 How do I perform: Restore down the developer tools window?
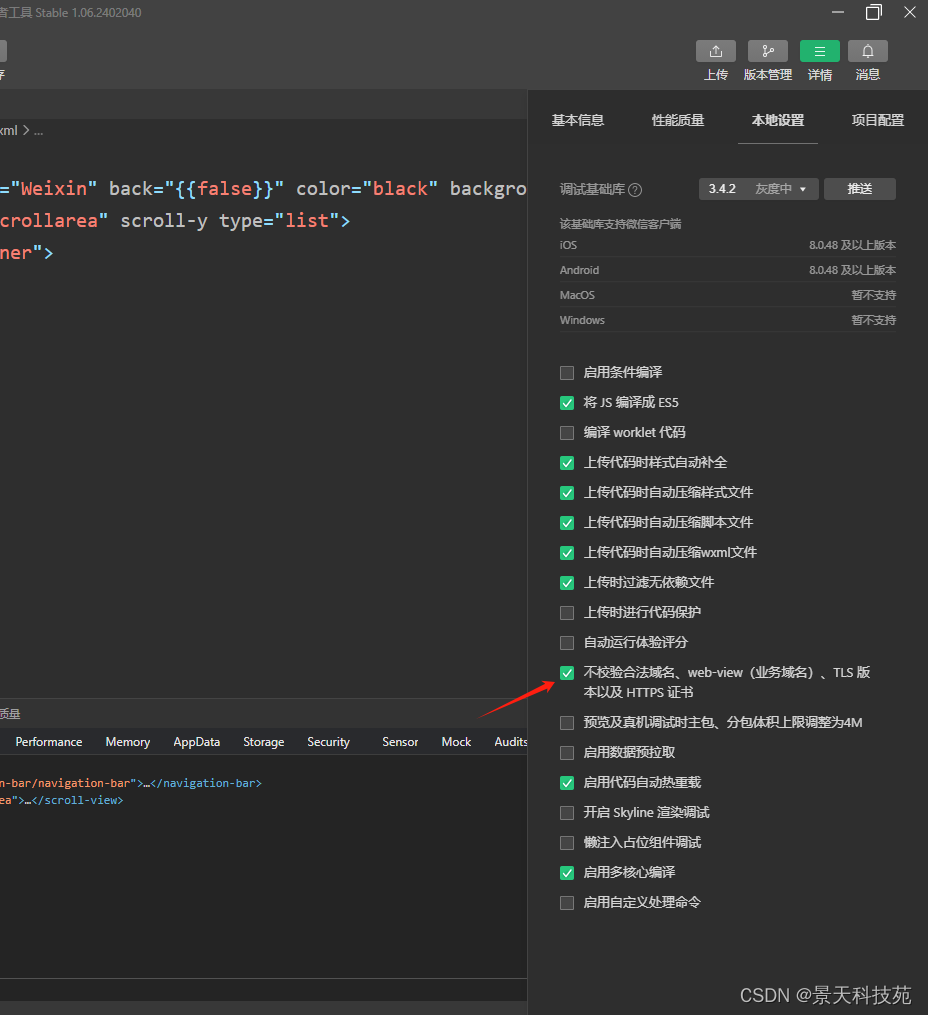click(874, 12)
